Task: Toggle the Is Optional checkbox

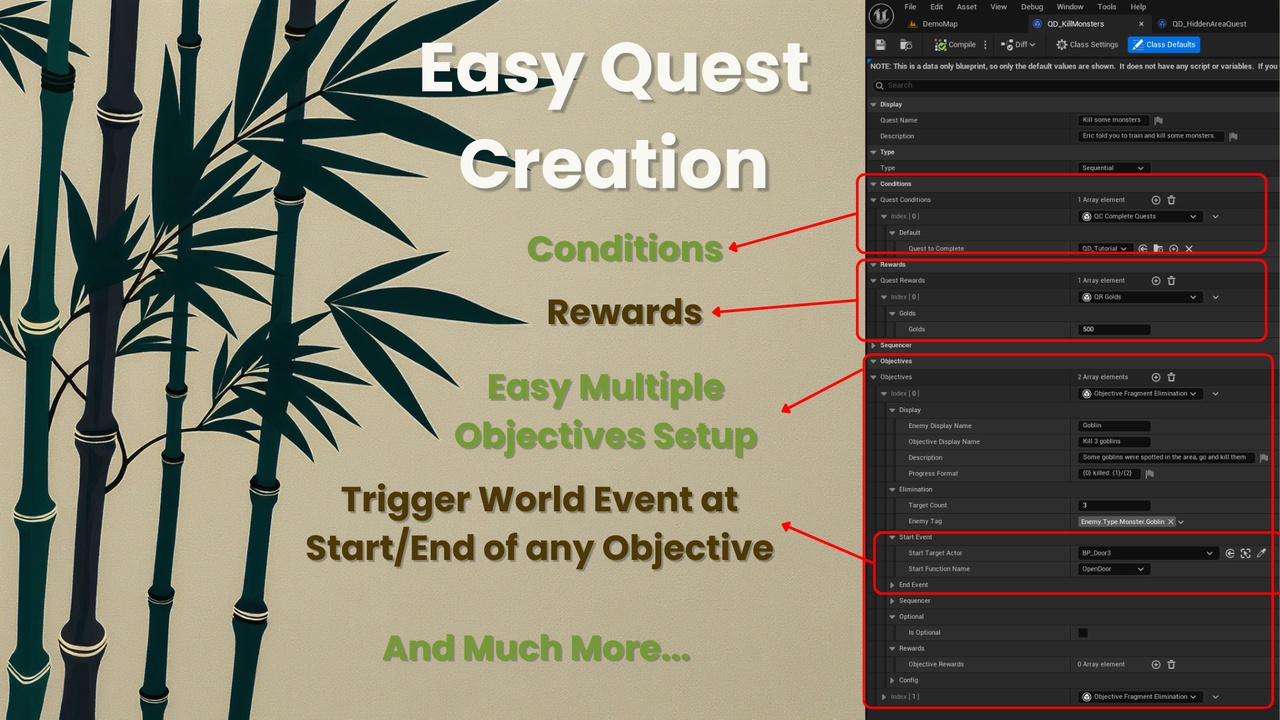Action: point(1083,633)
